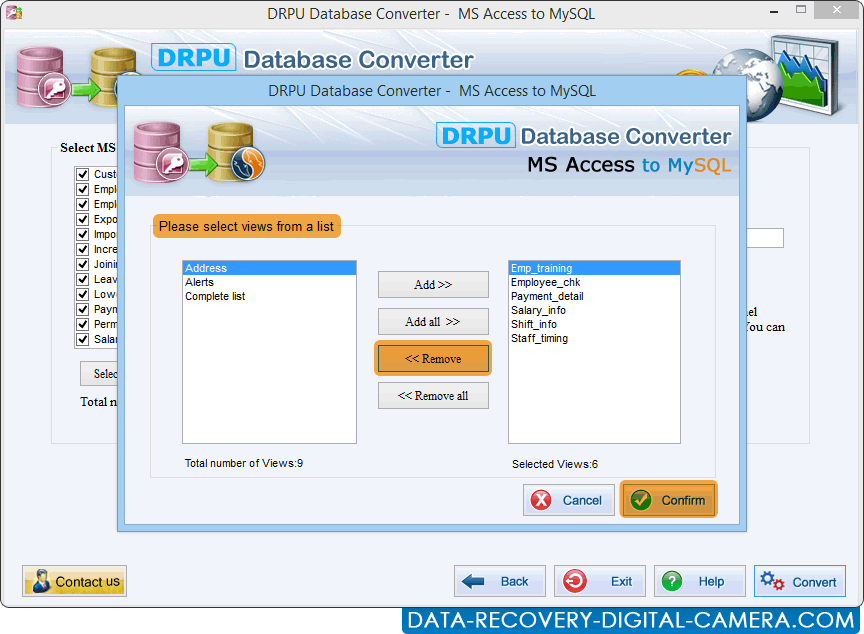Toggle the Expo table checkbox
The width and height of the screenshot is (864, 634).
(83, 219)
